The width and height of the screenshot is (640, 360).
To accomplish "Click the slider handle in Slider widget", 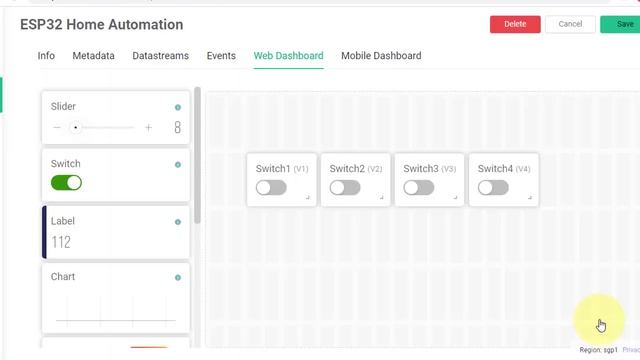I will click(76, 127).
